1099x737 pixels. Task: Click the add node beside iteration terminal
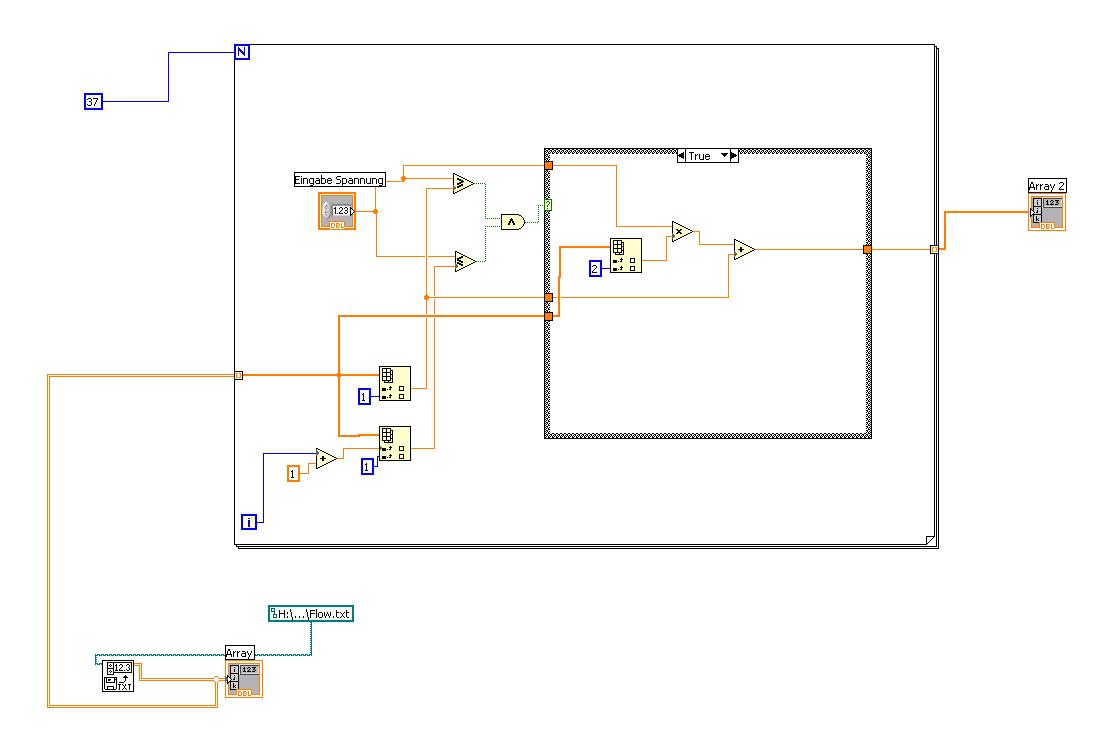click(326, 459)
